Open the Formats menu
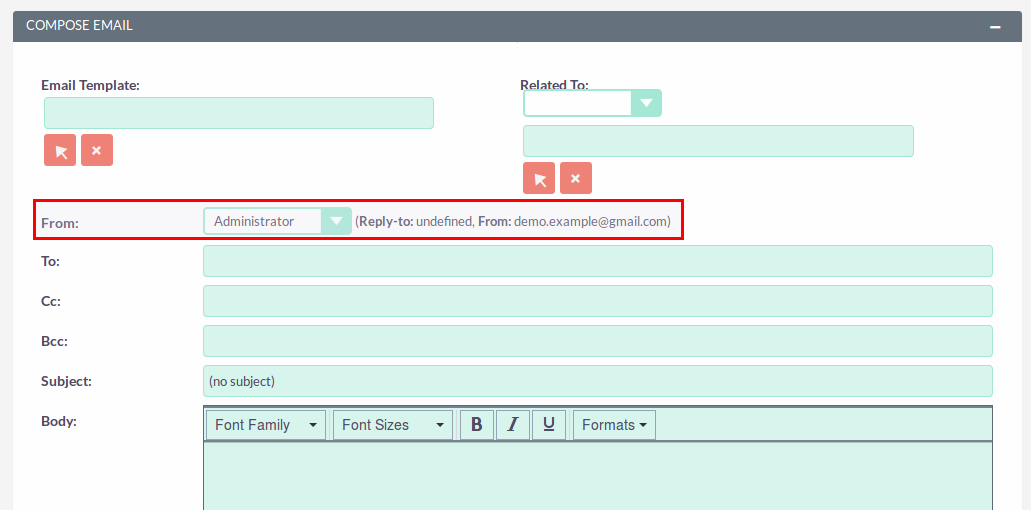 pyautogui.click(x=615, y=425)
